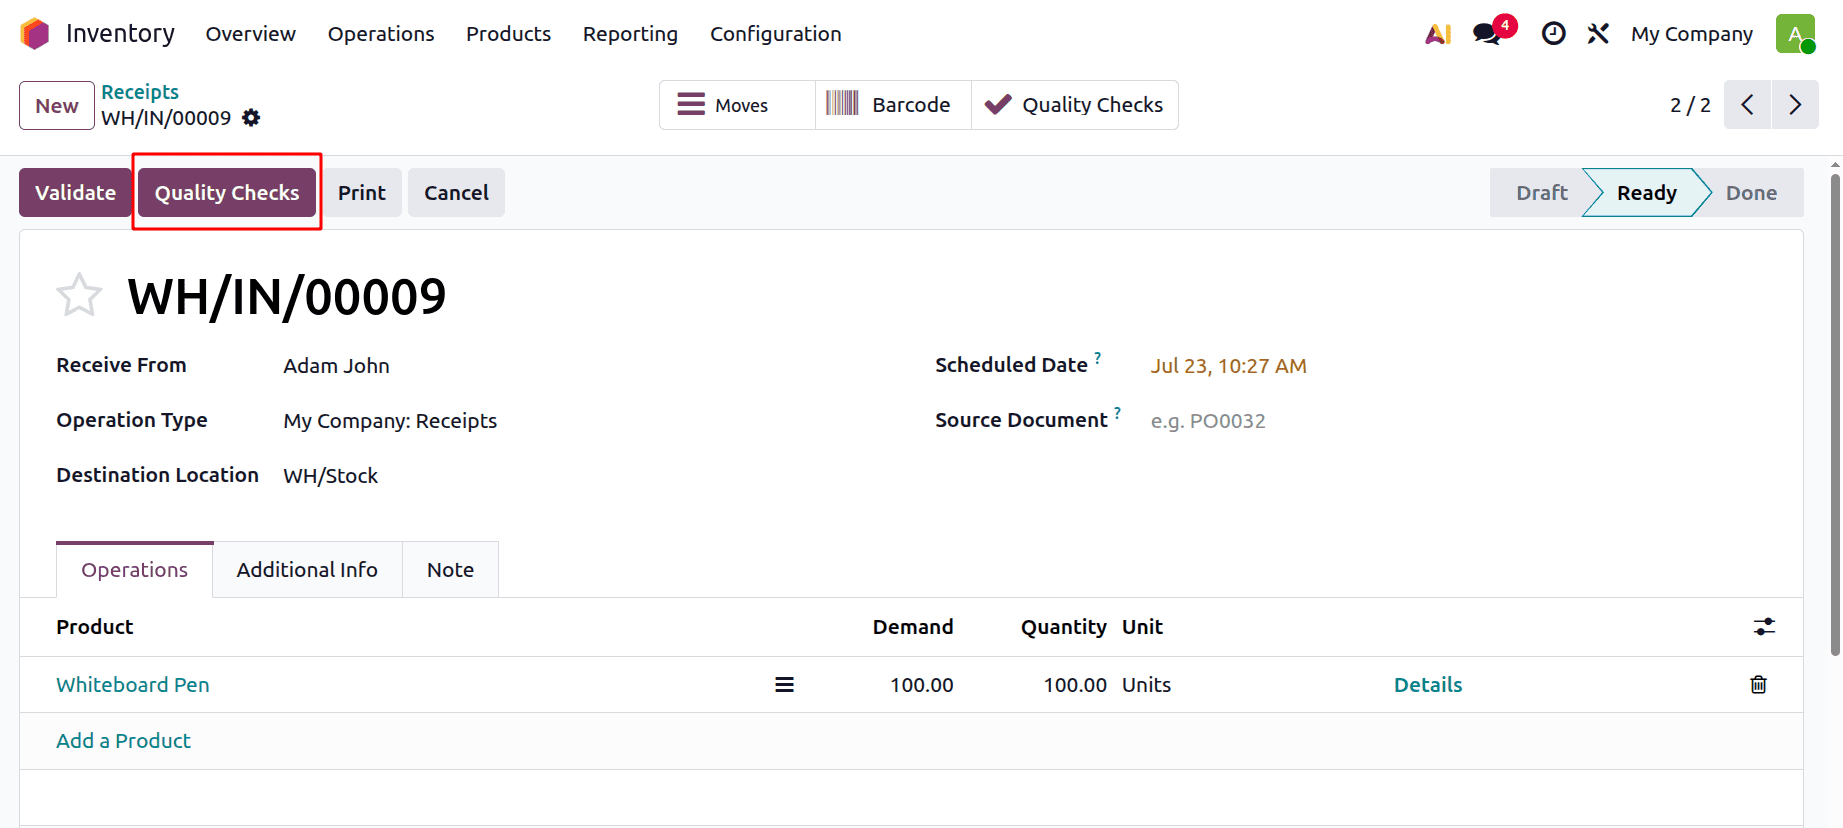Click the Demand column header
Screen dimensions: 1843x828
[913, 627]
